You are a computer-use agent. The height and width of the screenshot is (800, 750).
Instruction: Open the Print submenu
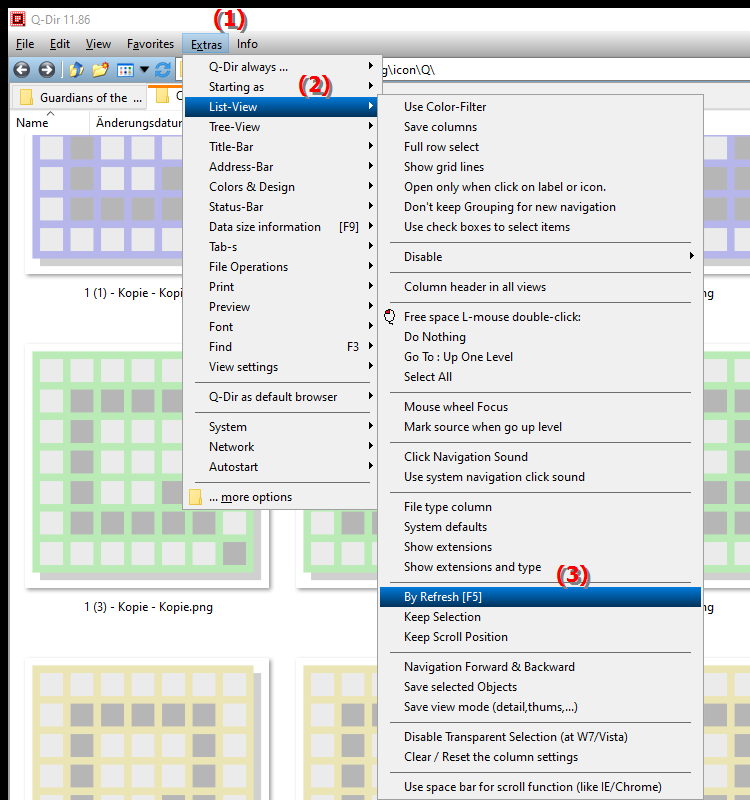coord(282,287)
